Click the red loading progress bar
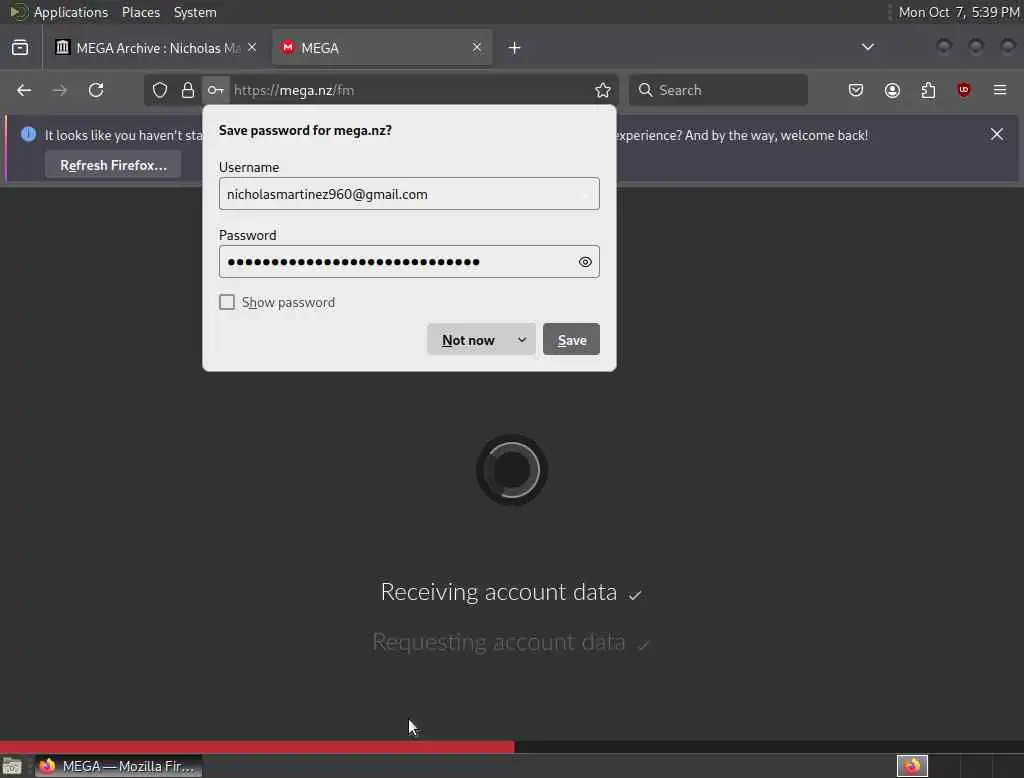This screenshot has width=1024, height=778. click(257, 747)
